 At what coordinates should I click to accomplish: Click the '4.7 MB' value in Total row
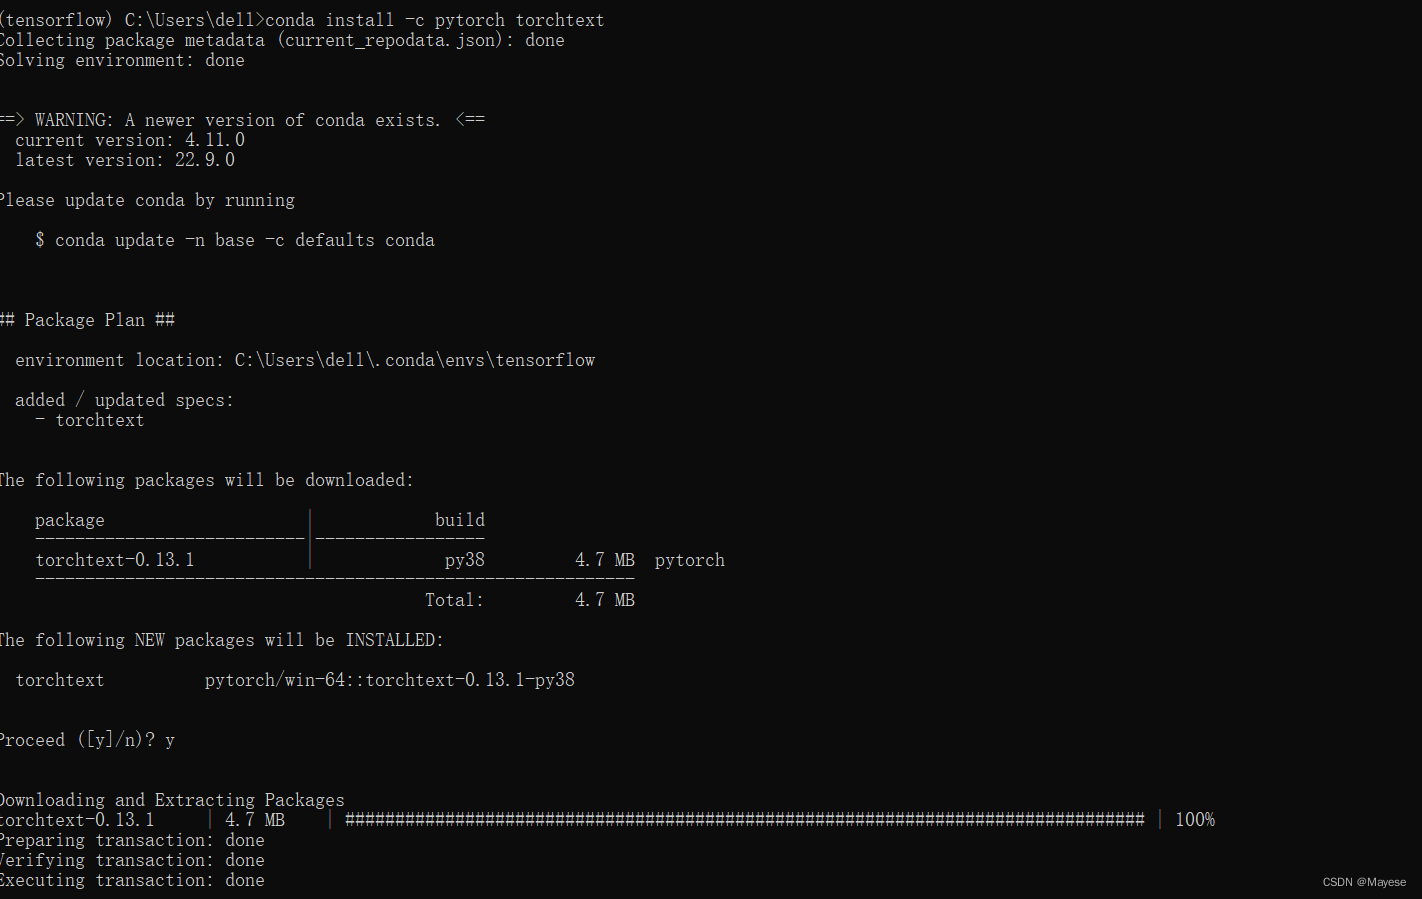pos(605,600)
